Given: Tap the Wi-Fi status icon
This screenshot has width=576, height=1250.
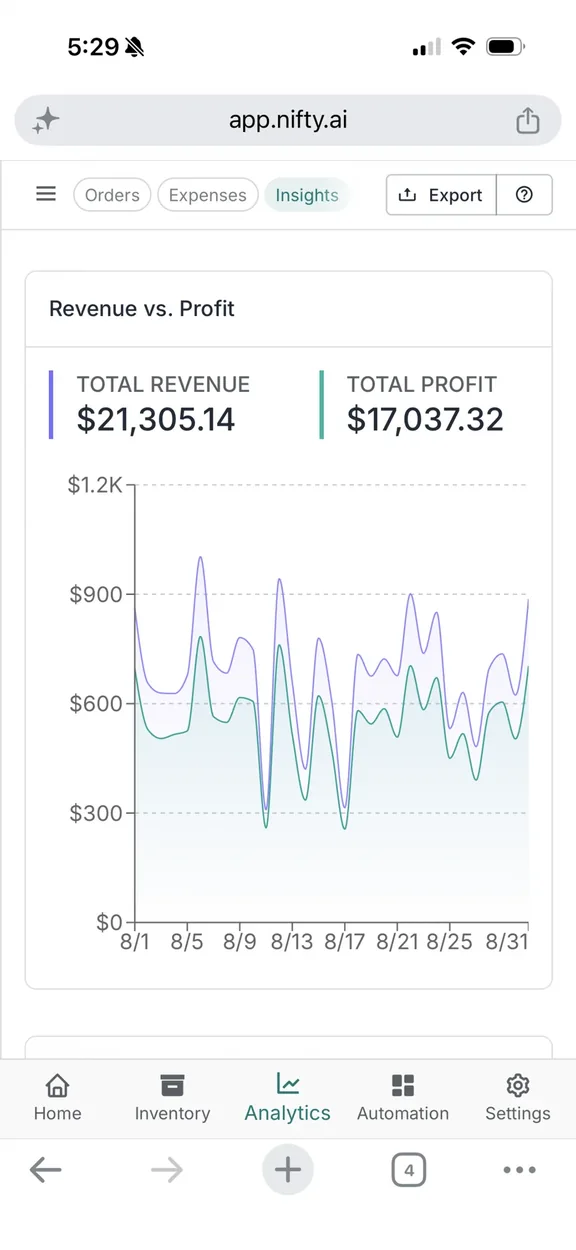Looking at the screenshot, I should [x=463, y=46].
